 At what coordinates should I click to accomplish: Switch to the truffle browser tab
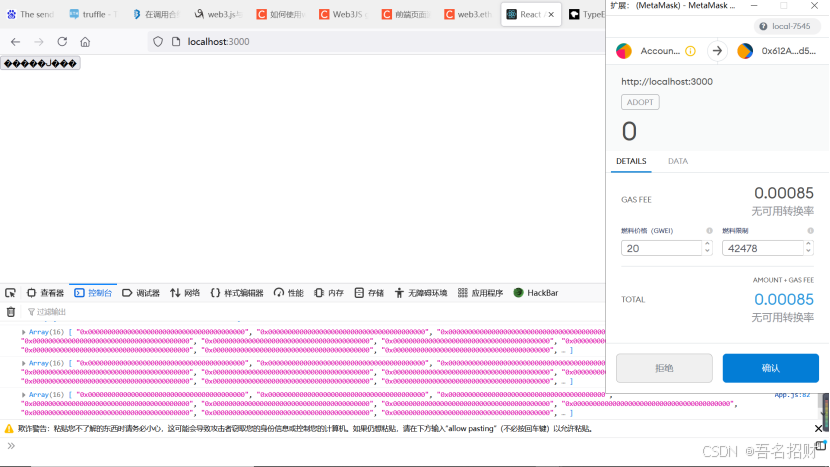click(93, 14)
